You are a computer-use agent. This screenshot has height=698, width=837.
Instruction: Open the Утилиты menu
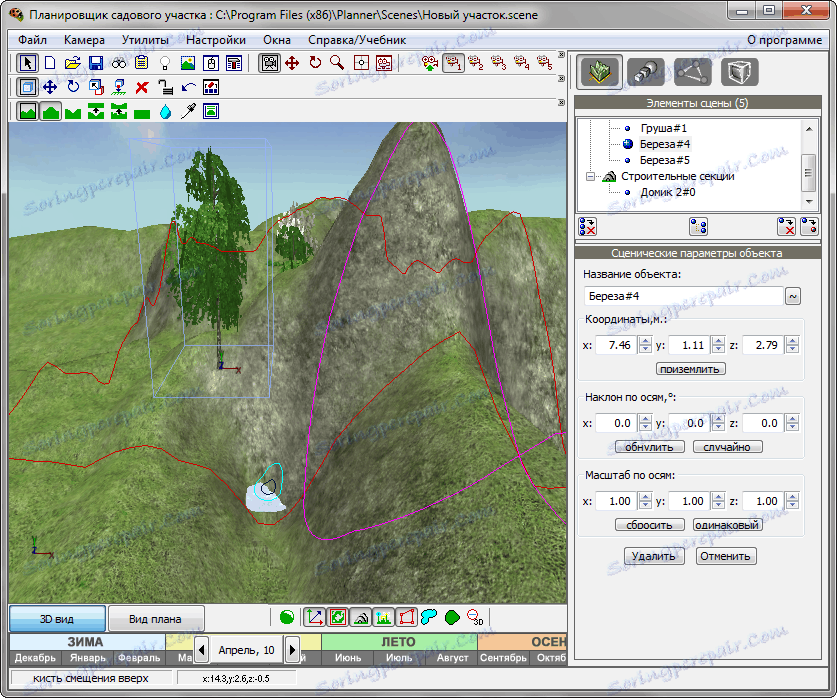tap(145, 40)
